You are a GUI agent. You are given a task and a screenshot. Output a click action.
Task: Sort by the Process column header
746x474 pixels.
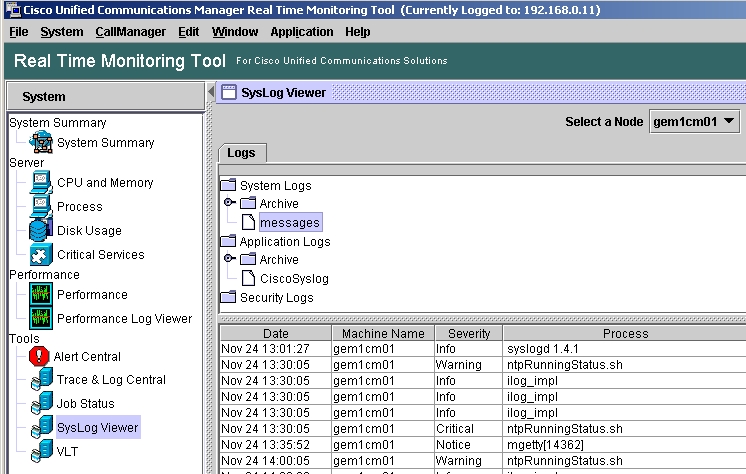[625, 333]
